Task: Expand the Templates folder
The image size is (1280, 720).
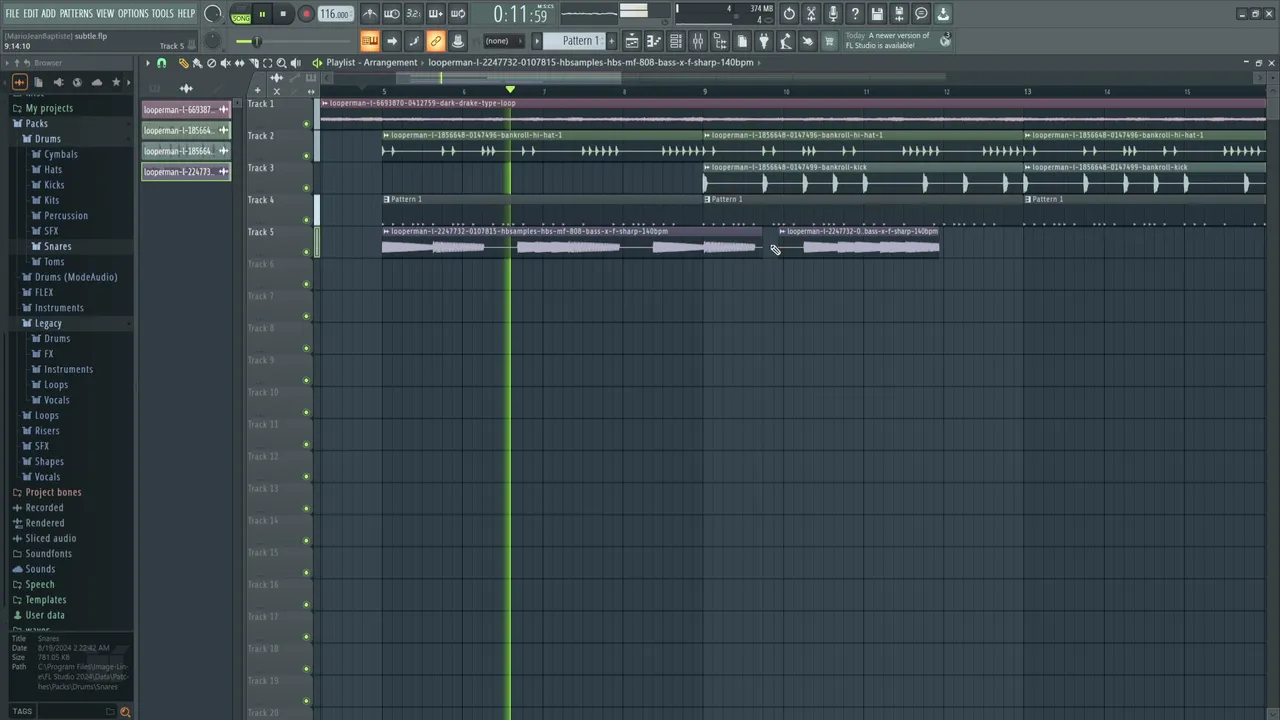Action: click(45, 600)
